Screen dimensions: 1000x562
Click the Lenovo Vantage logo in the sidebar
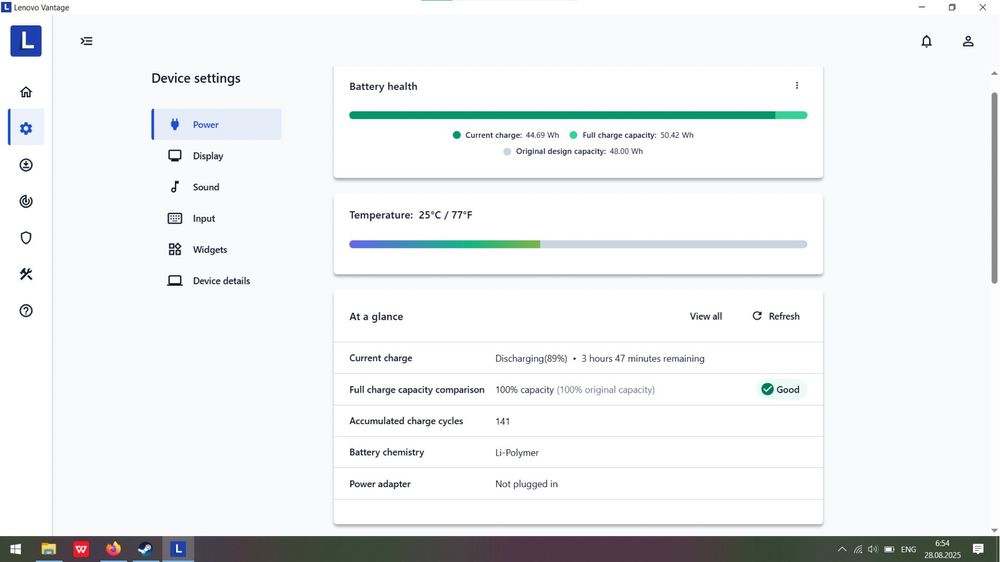point(26,41)
